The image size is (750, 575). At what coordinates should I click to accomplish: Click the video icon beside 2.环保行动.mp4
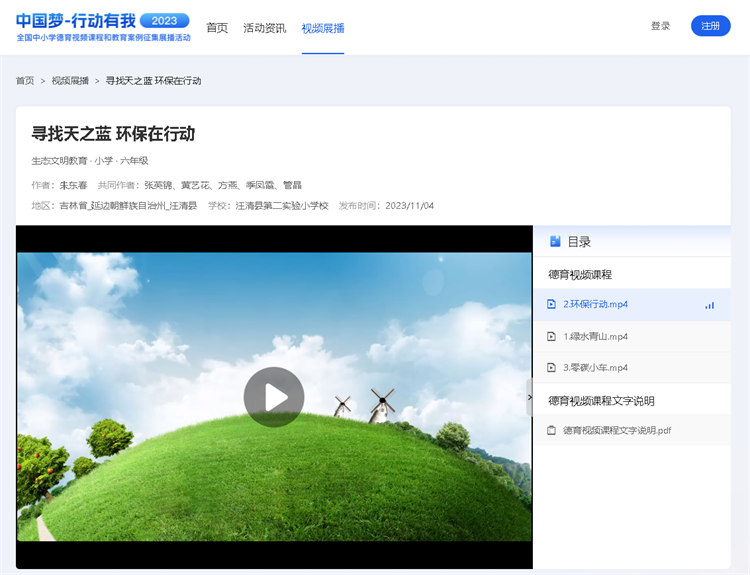pos(551,304)
